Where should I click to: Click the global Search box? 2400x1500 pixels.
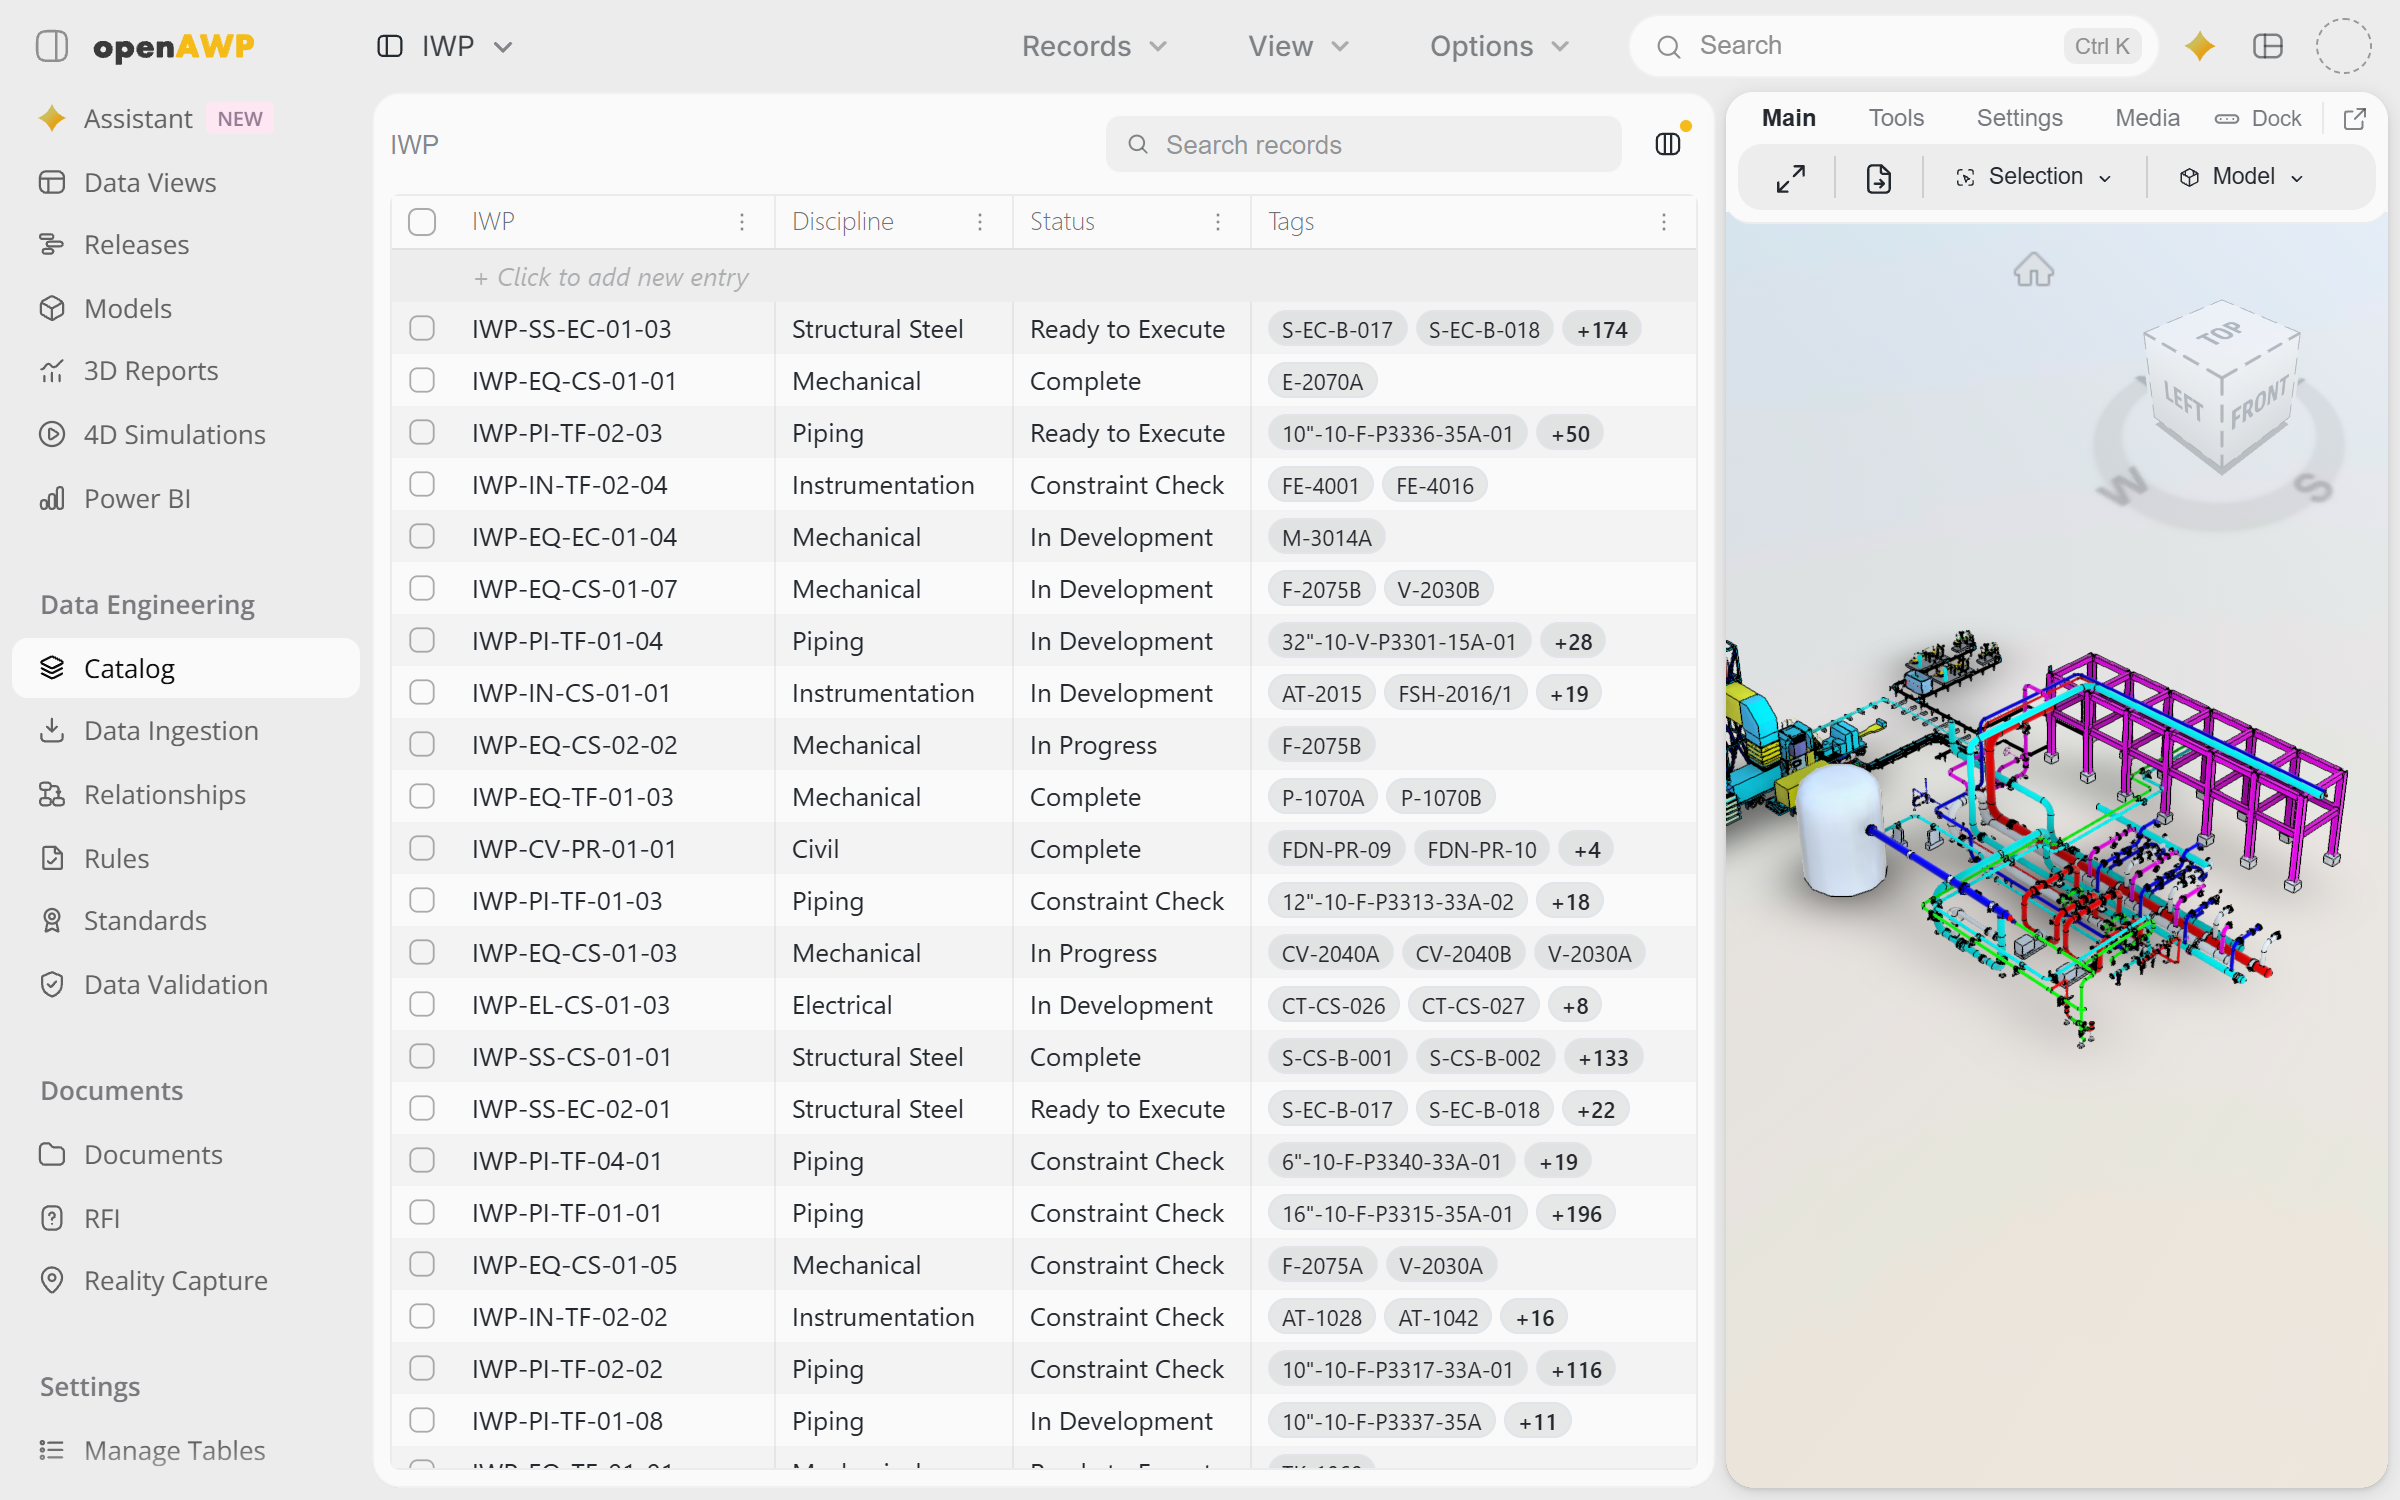[x=1894, y=46]
